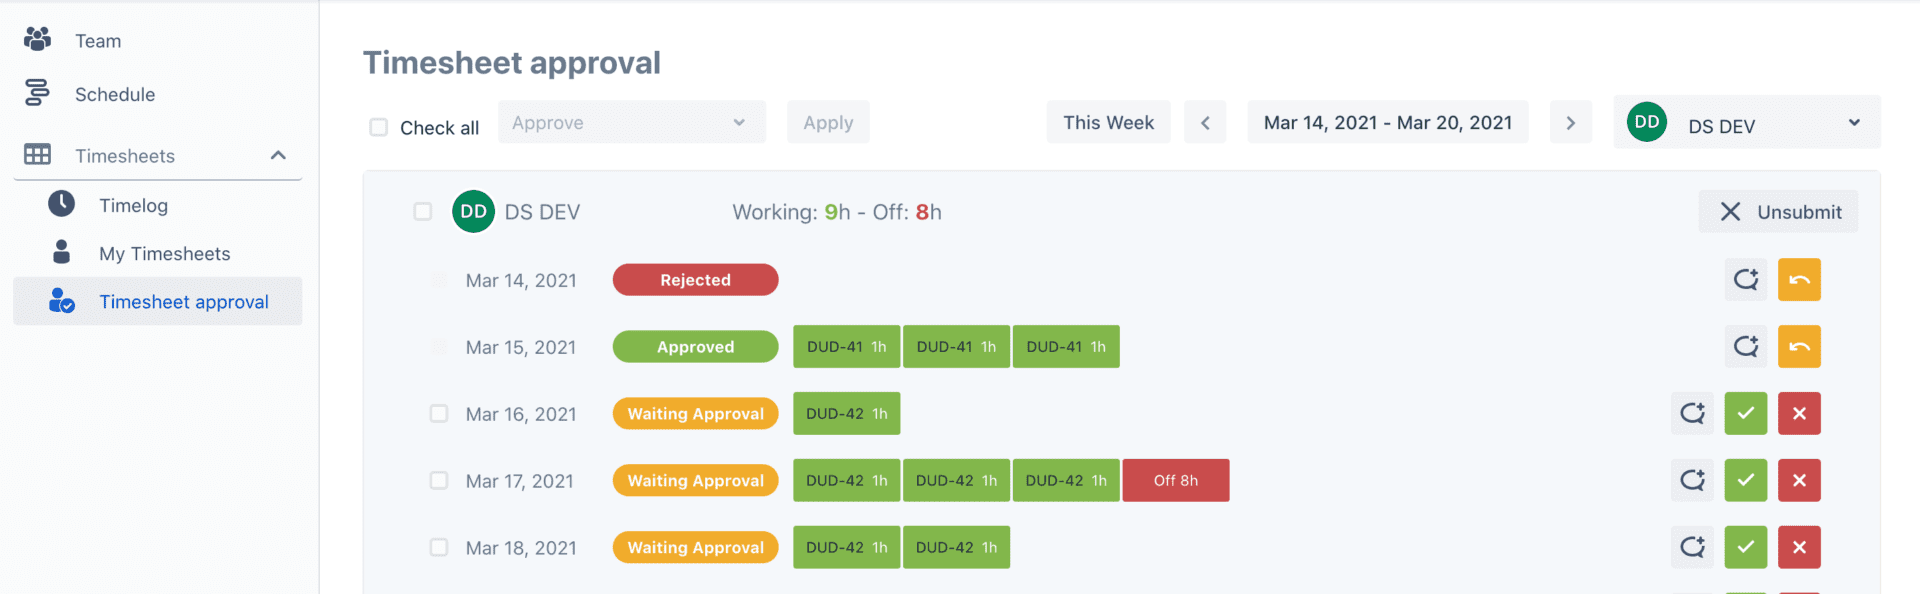
Task: Reject Mar 17 using the red X icon
Action: [x=1799, y=480]
